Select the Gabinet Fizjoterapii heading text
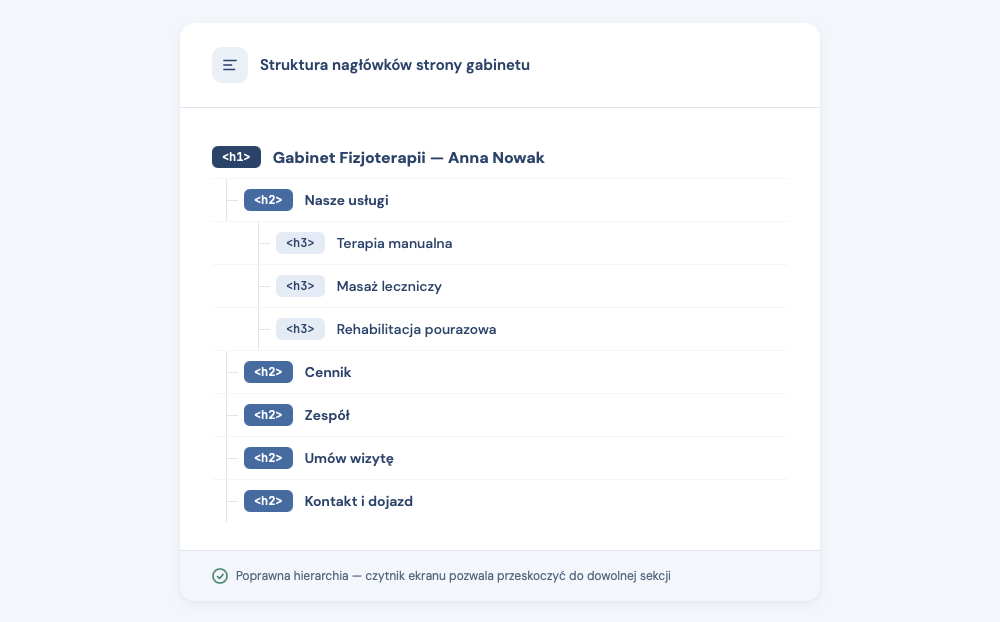 point(409,157)
